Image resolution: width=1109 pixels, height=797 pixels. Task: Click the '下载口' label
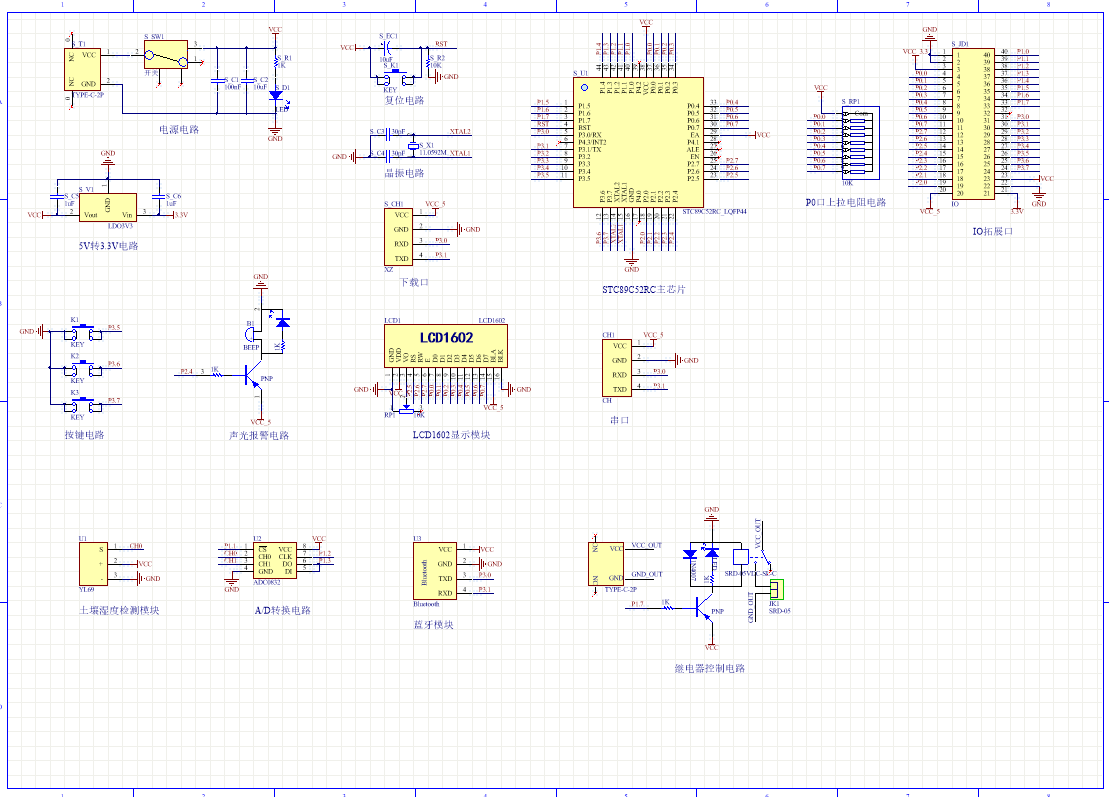414,282
